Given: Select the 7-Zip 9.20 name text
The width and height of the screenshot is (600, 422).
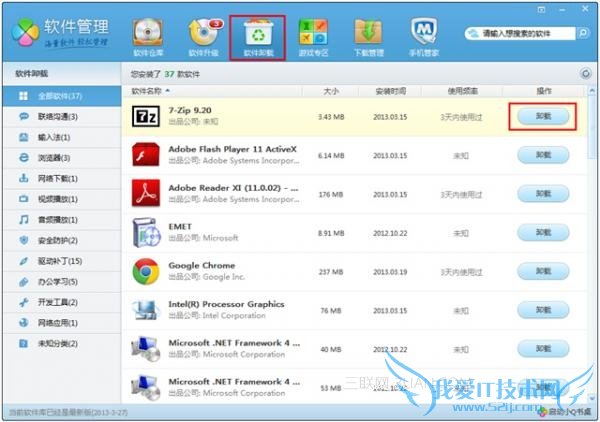Looking at the screenshot, I should click(190, 111).
